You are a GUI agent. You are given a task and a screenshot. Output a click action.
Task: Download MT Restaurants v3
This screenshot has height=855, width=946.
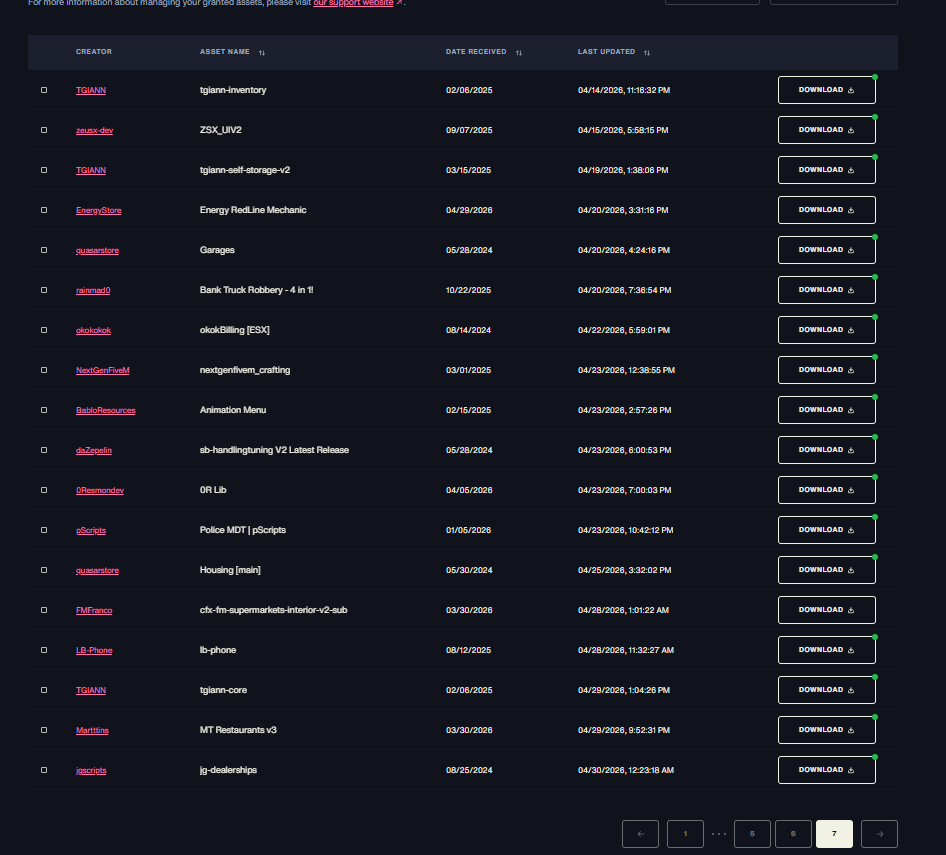827,730
